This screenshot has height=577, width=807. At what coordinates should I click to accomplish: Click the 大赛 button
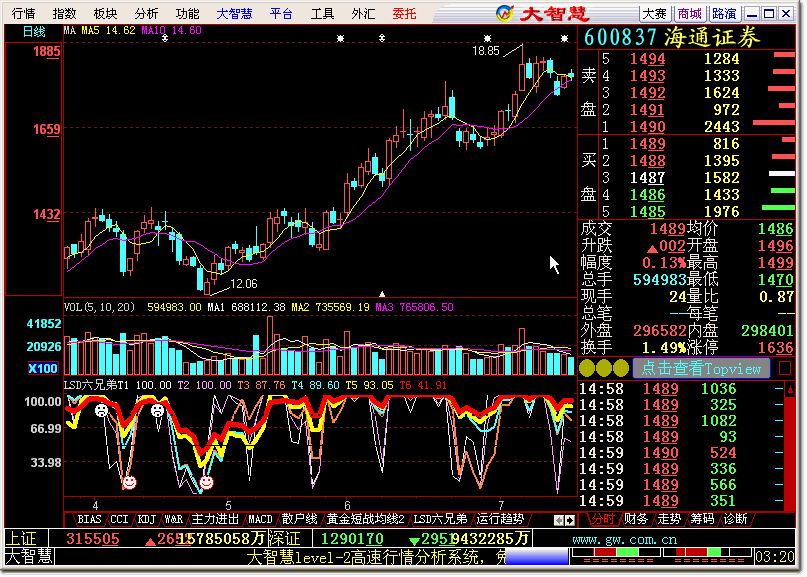click(x=655, y=13)
